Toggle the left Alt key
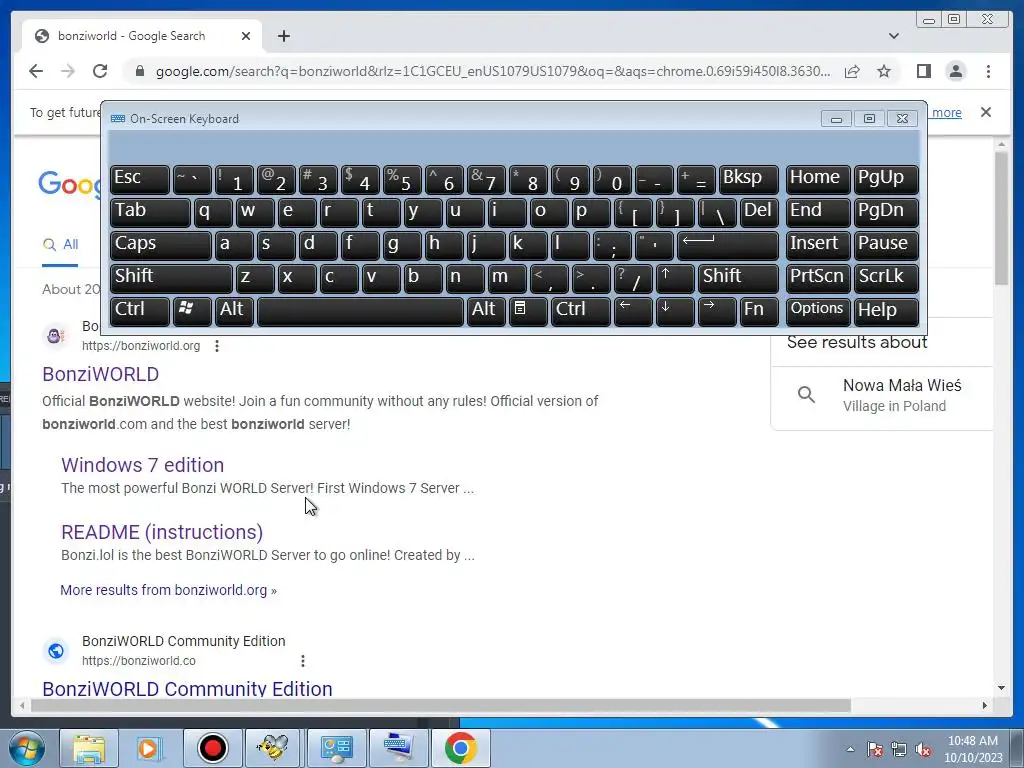This screenshot has height=768, width=1024. 234,311
